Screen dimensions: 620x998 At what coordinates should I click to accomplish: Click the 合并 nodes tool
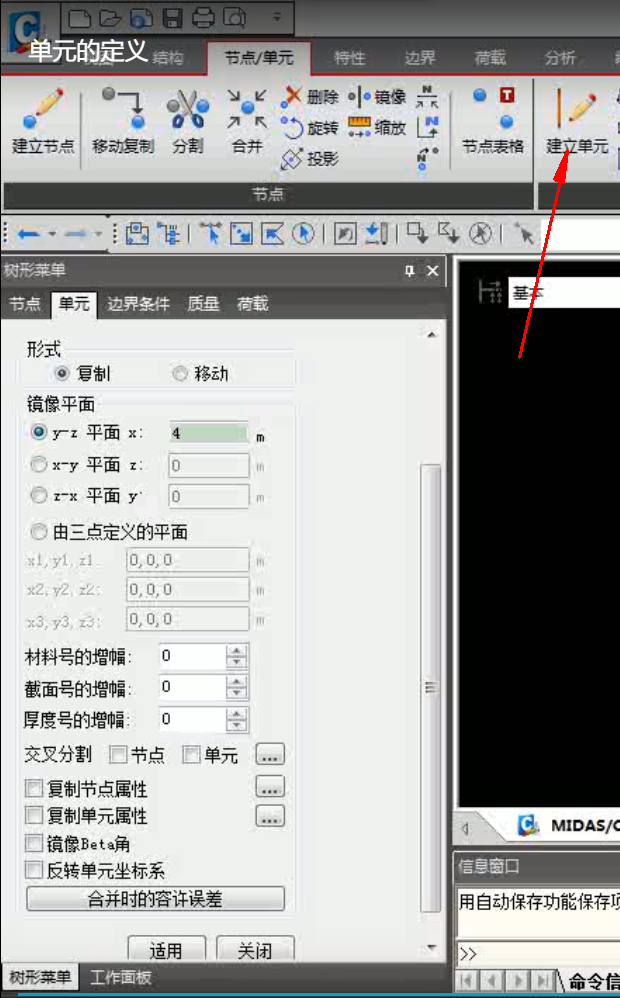point(247,122)
